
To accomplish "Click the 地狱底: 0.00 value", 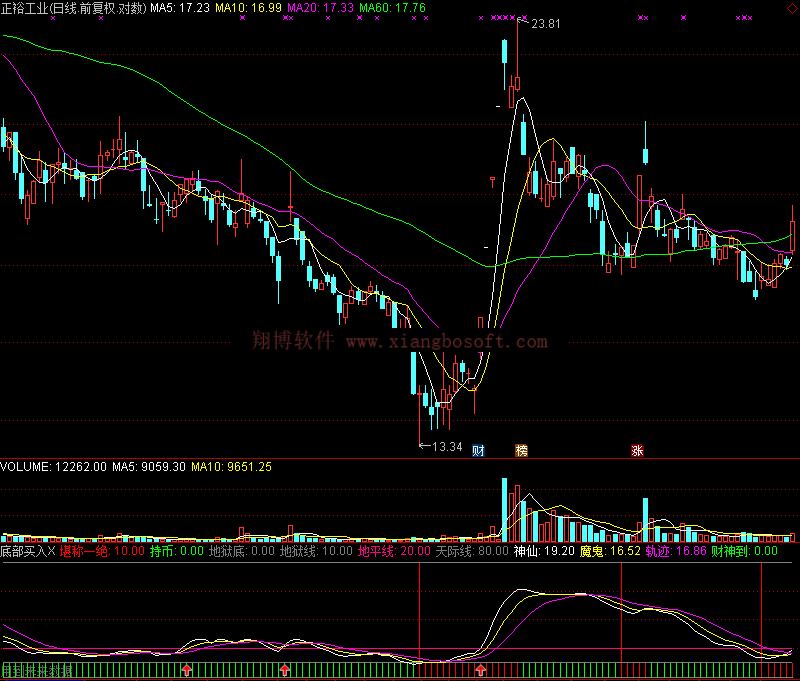I will coord(242,551).
